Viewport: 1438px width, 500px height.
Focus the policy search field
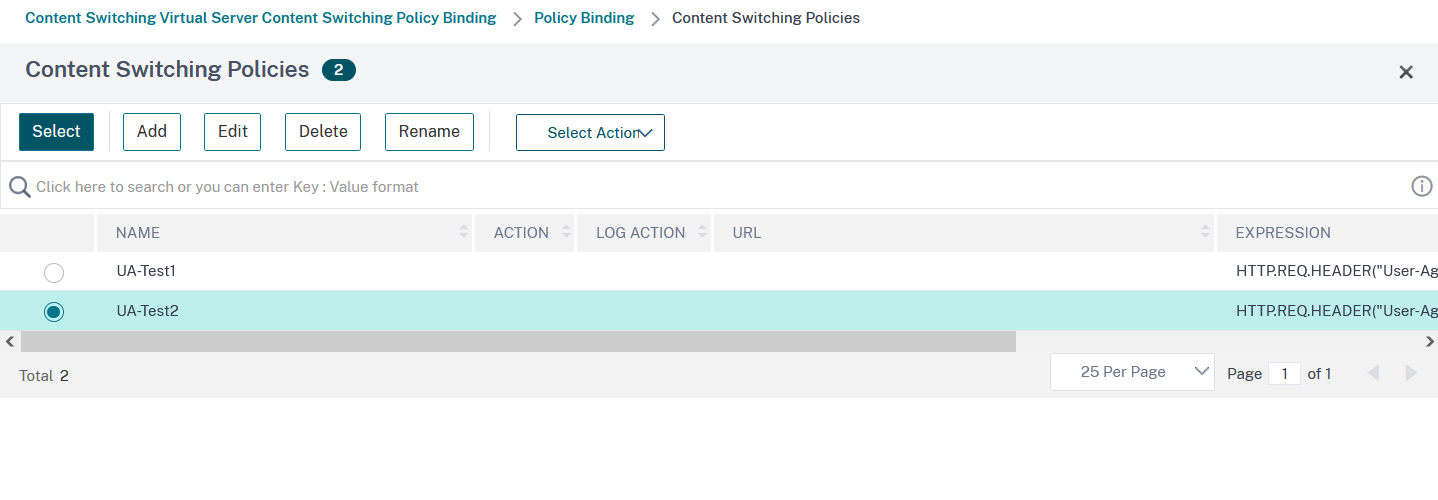[x=700, y=187]
